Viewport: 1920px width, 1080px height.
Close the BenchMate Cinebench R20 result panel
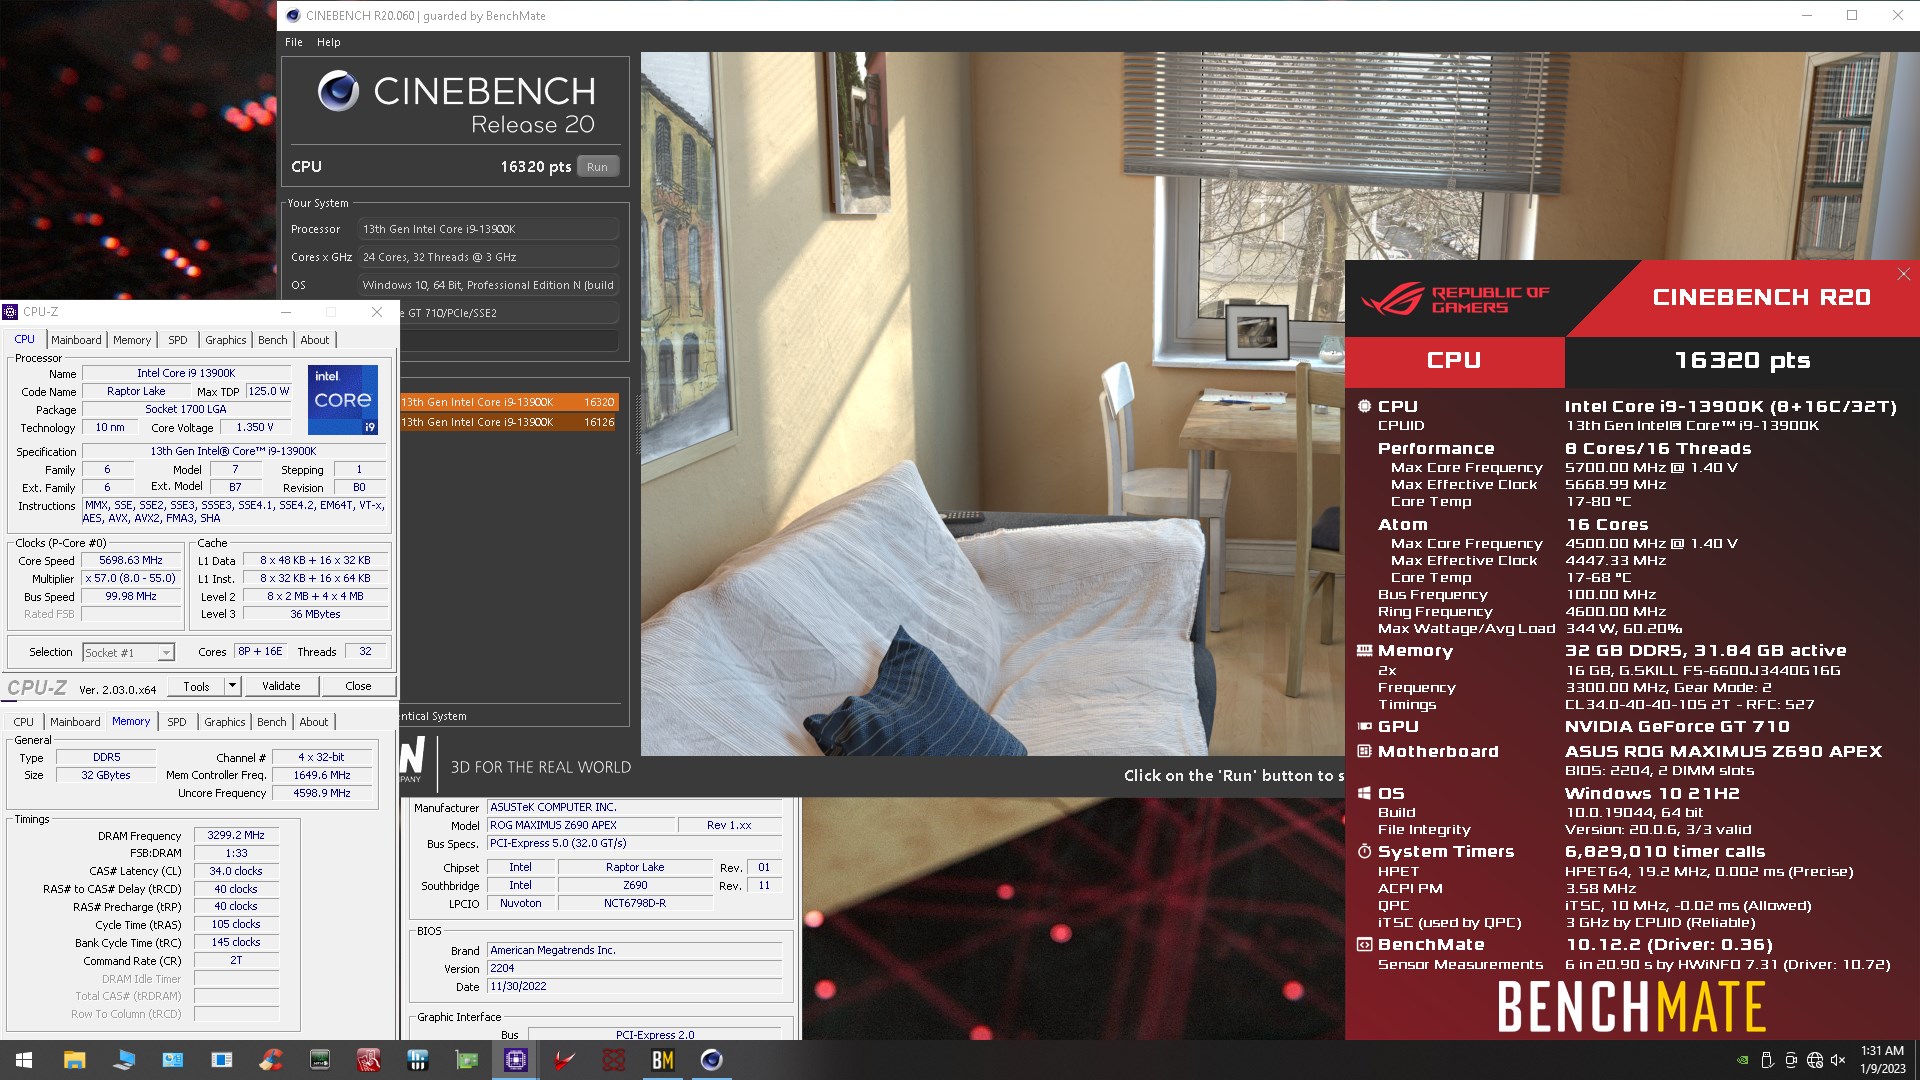[1903, 274]
